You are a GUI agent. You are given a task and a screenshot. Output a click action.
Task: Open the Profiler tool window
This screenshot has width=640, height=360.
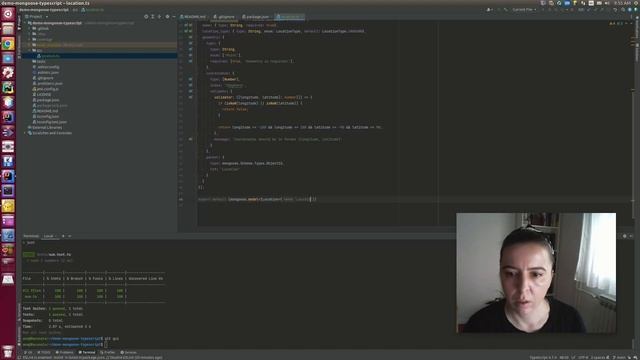[x=108, y=352]
